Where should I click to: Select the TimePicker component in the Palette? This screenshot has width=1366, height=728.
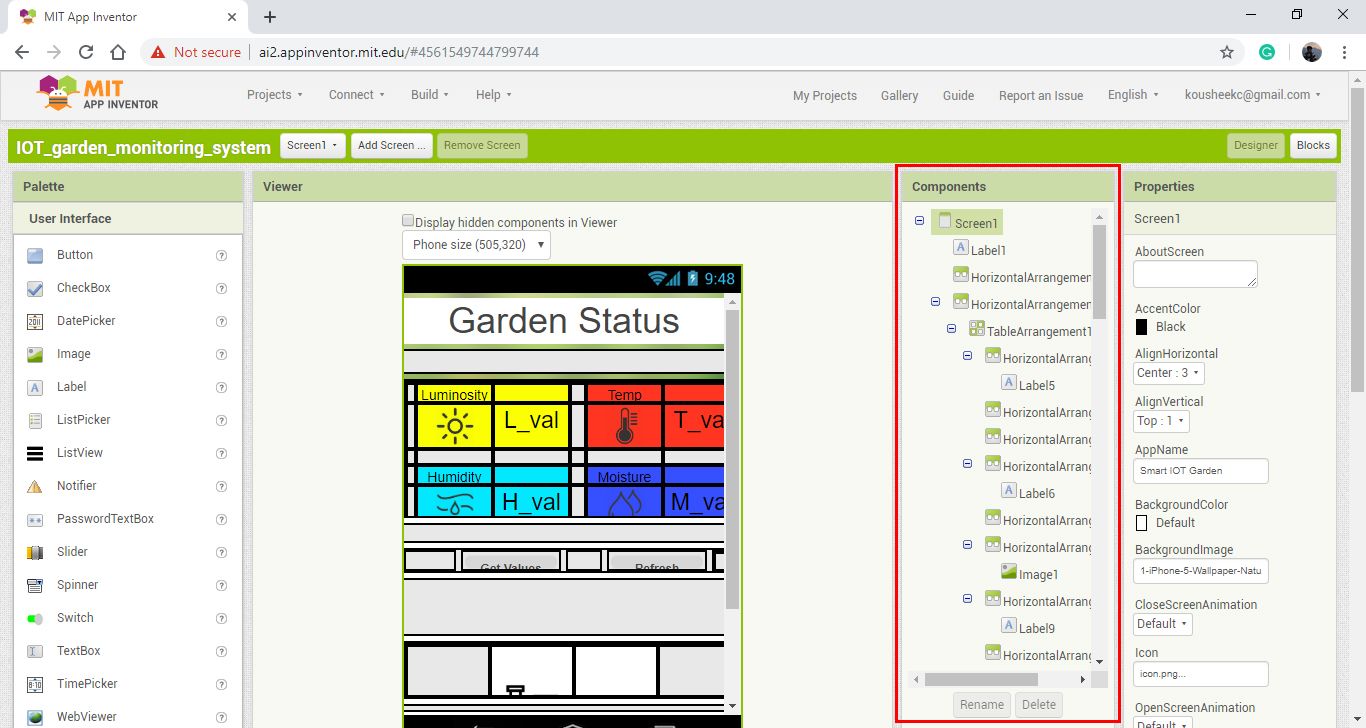pos(85,683)
